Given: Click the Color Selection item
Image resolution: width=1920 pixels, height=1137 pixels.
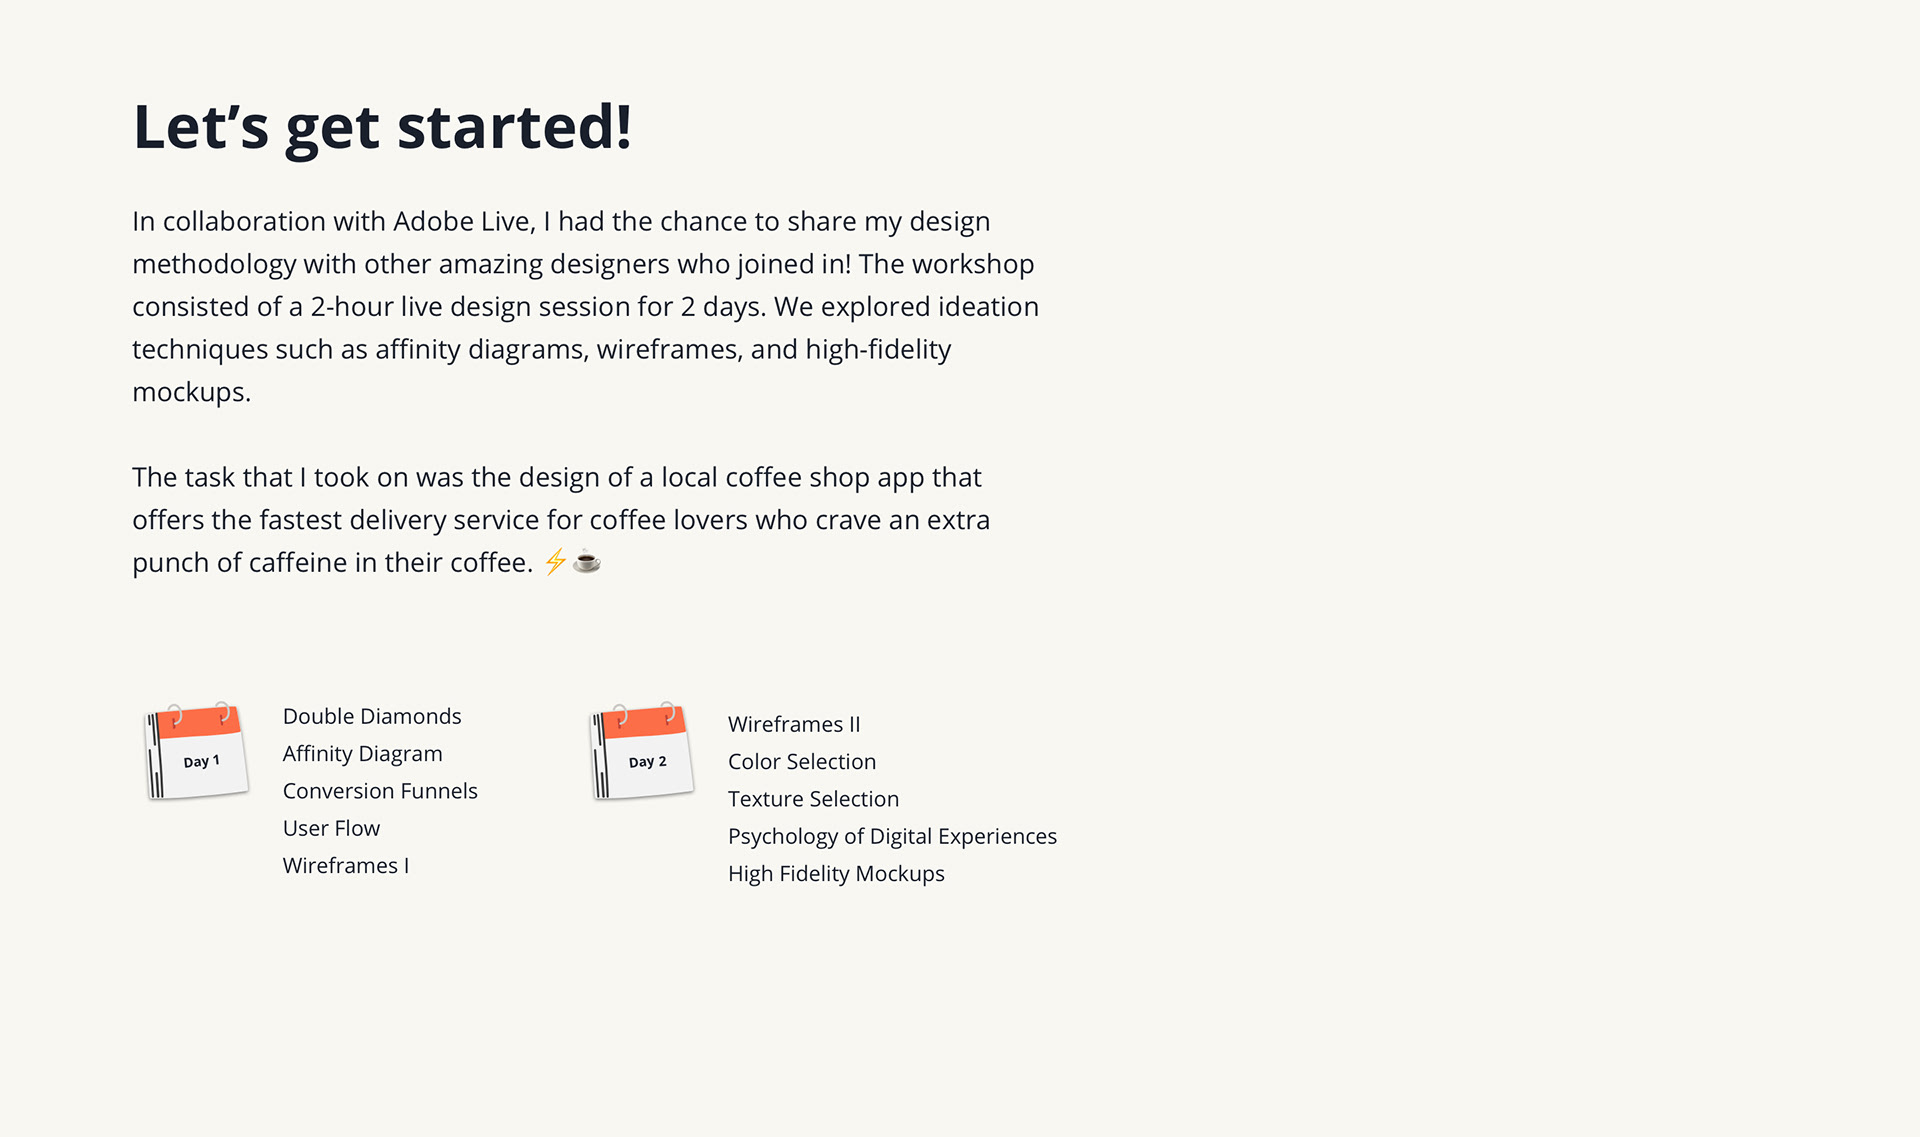Looking at the screenshot, I should pos(802,762).
